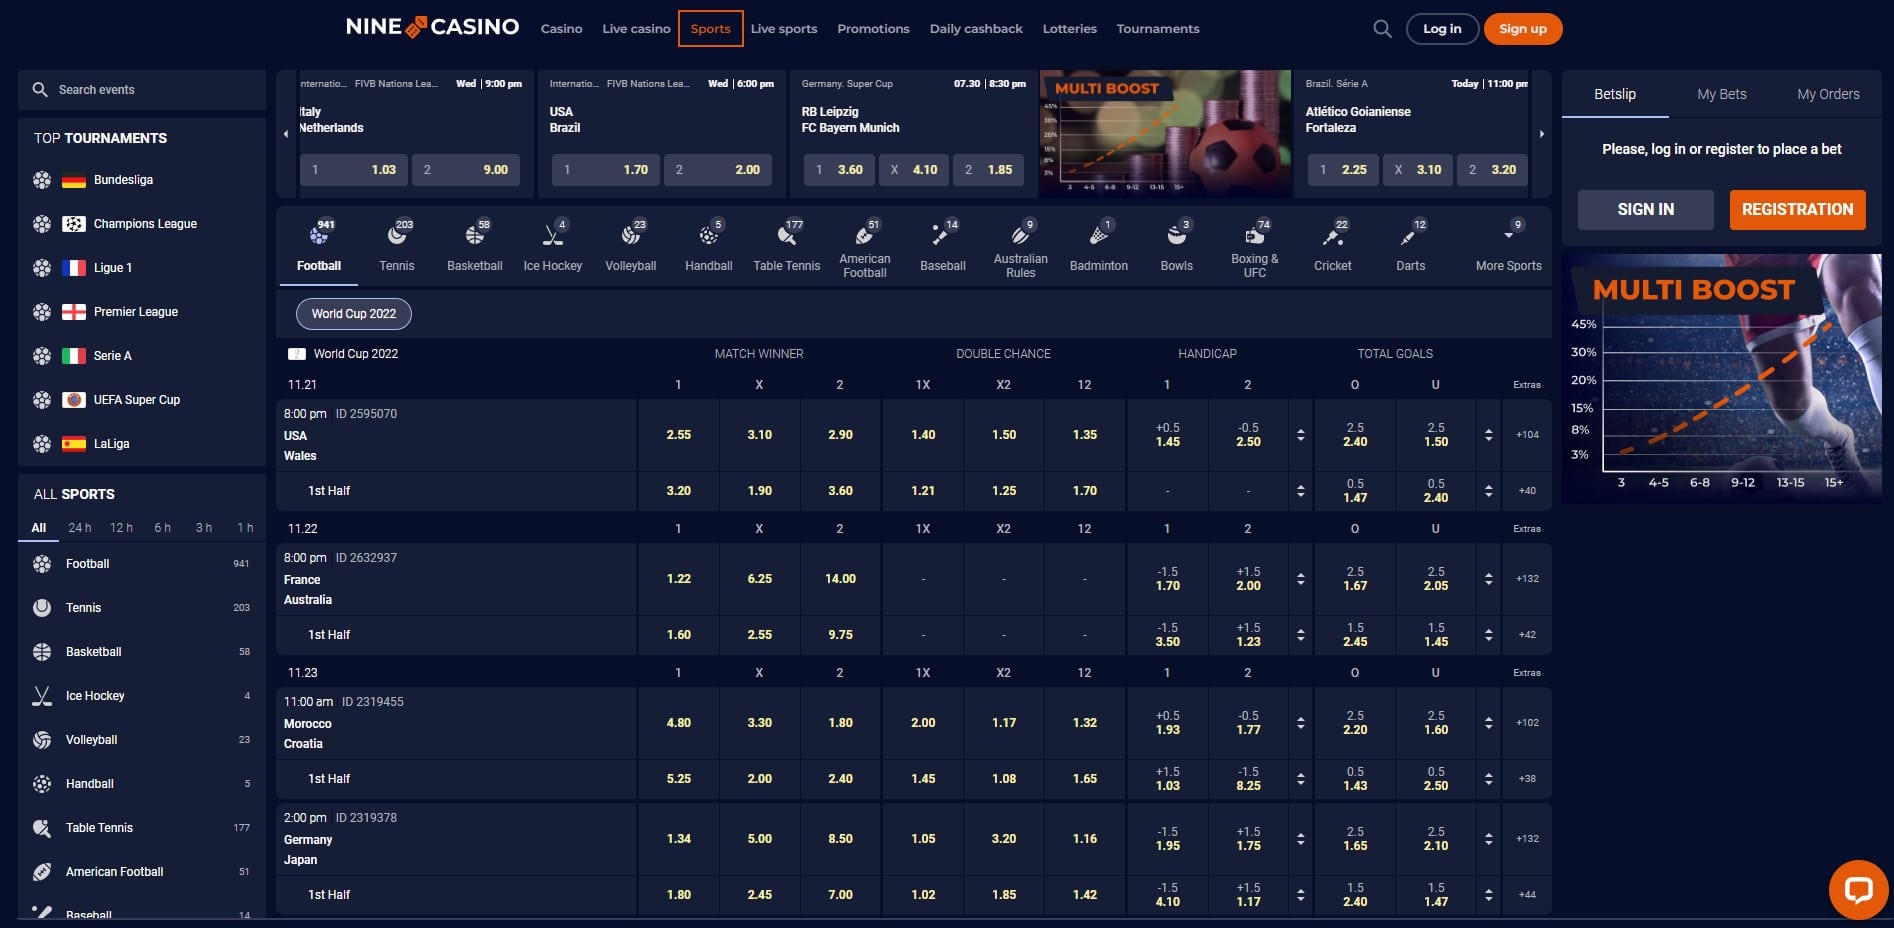The image size is (1894, 928).
Task: Open Champions League tournament in sidebar
Action: tap(142, 224)
